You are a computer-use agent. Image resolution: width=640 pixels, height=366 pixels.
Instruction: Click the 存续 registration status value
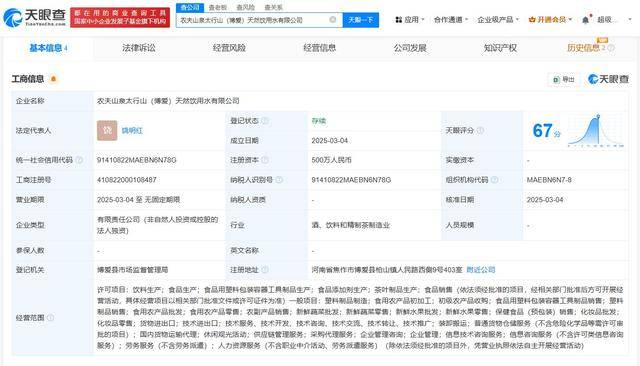(319, 121)
